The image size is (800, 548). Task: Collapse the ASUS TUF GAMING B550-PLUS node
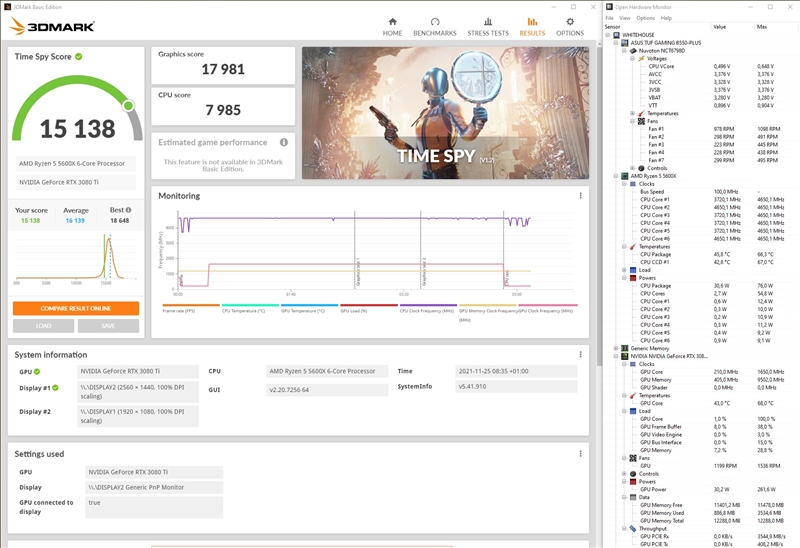pos(616,43)
